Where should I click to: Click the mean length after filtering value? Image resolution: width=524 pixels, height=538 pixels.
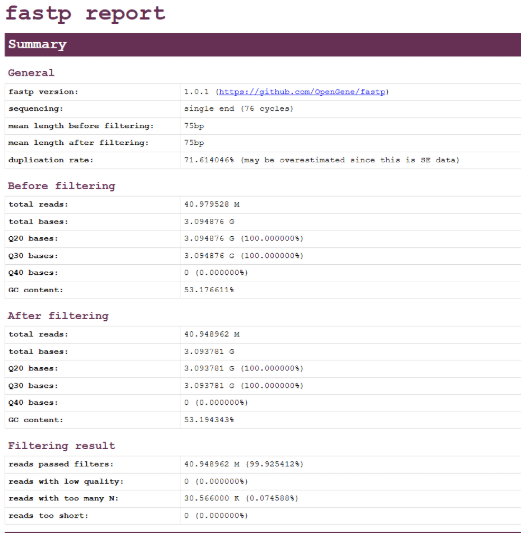(194, 143)
